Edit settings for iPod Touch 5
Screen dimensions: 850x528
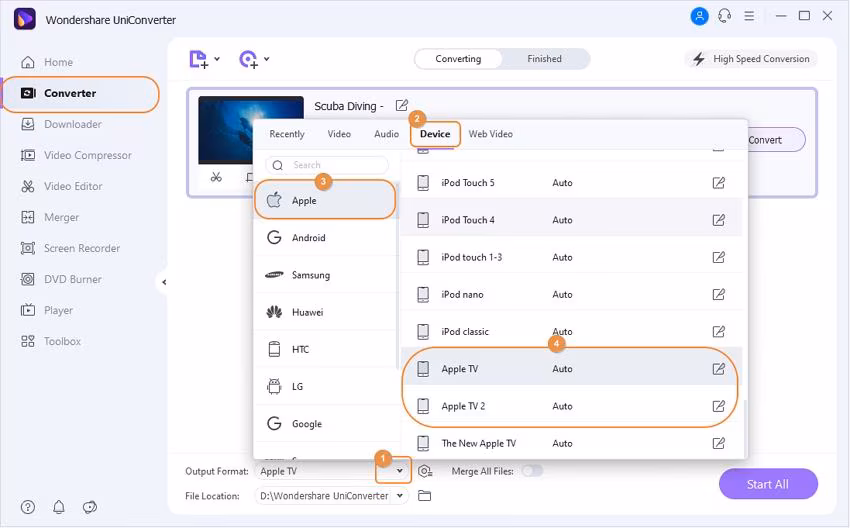coord(718,183)
